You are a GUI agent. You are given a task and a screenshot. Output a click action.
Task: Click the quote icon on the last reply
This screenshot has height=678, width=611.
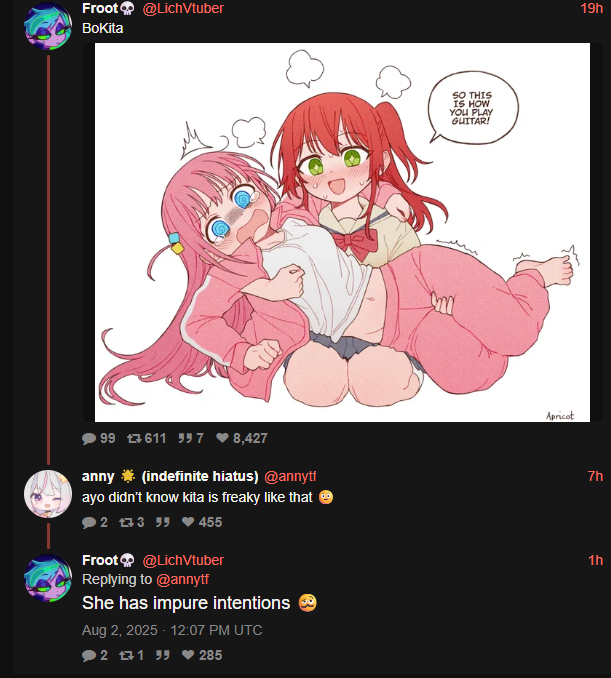pyautogui.click(x=163, y=656)
